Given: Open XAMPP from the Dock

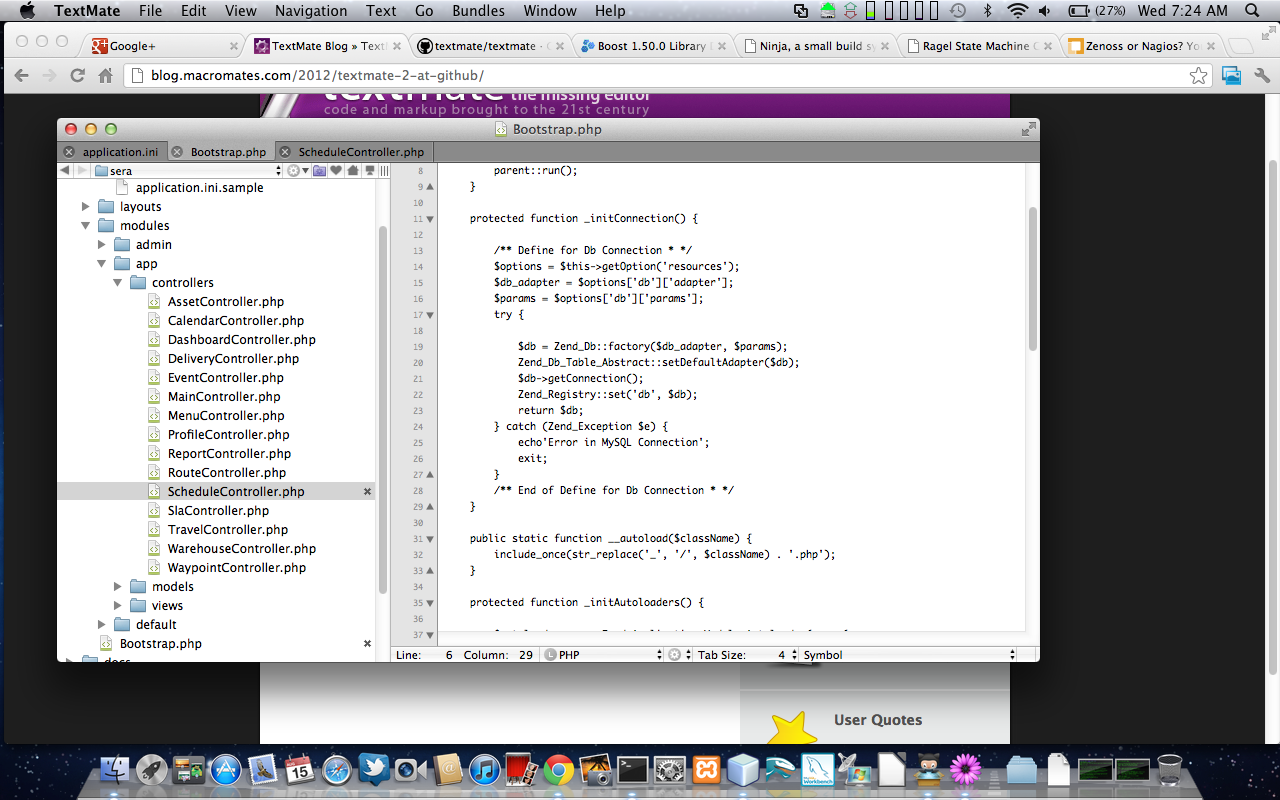Looking at the screenshot, I should tap(706, 769).
